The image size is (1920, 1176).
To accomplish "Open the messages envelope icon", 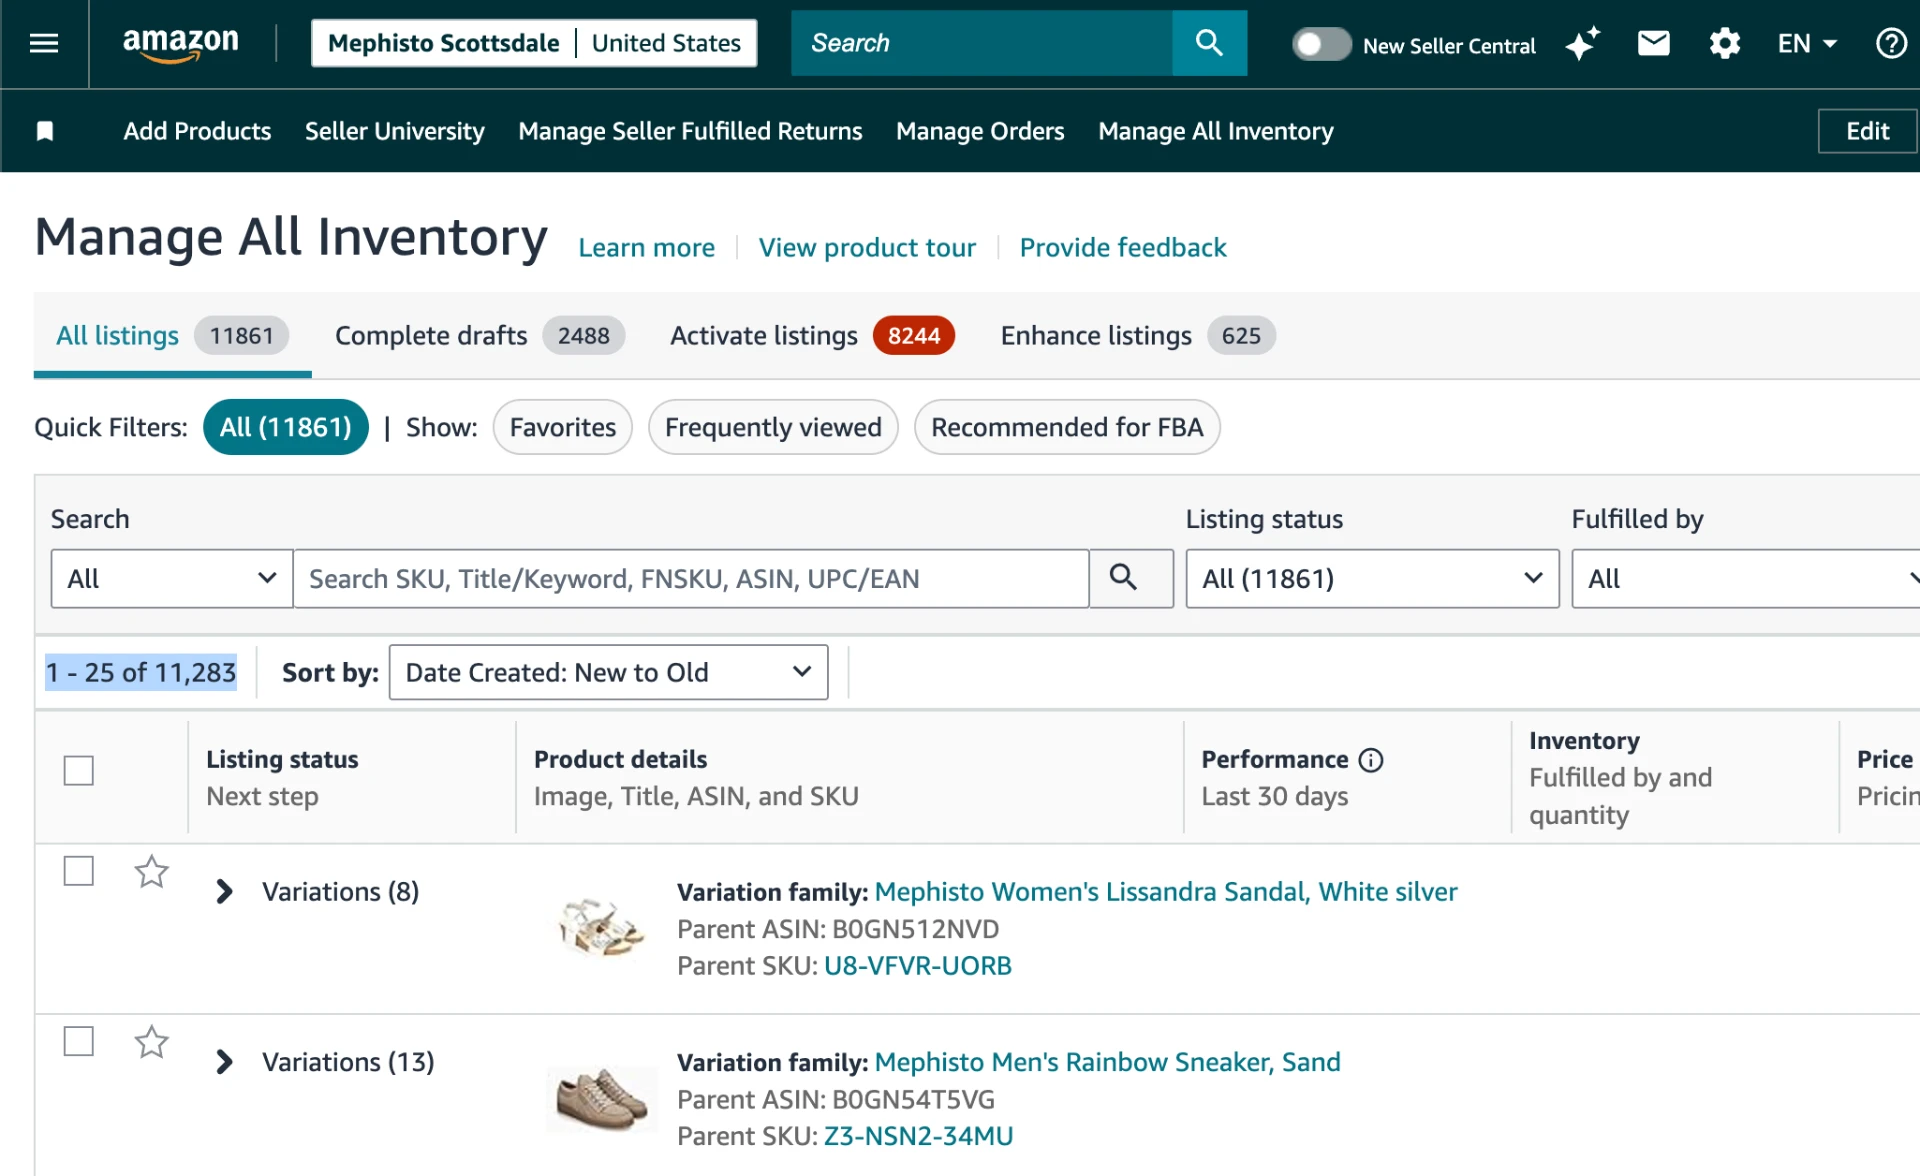I will pos(1653,43).
